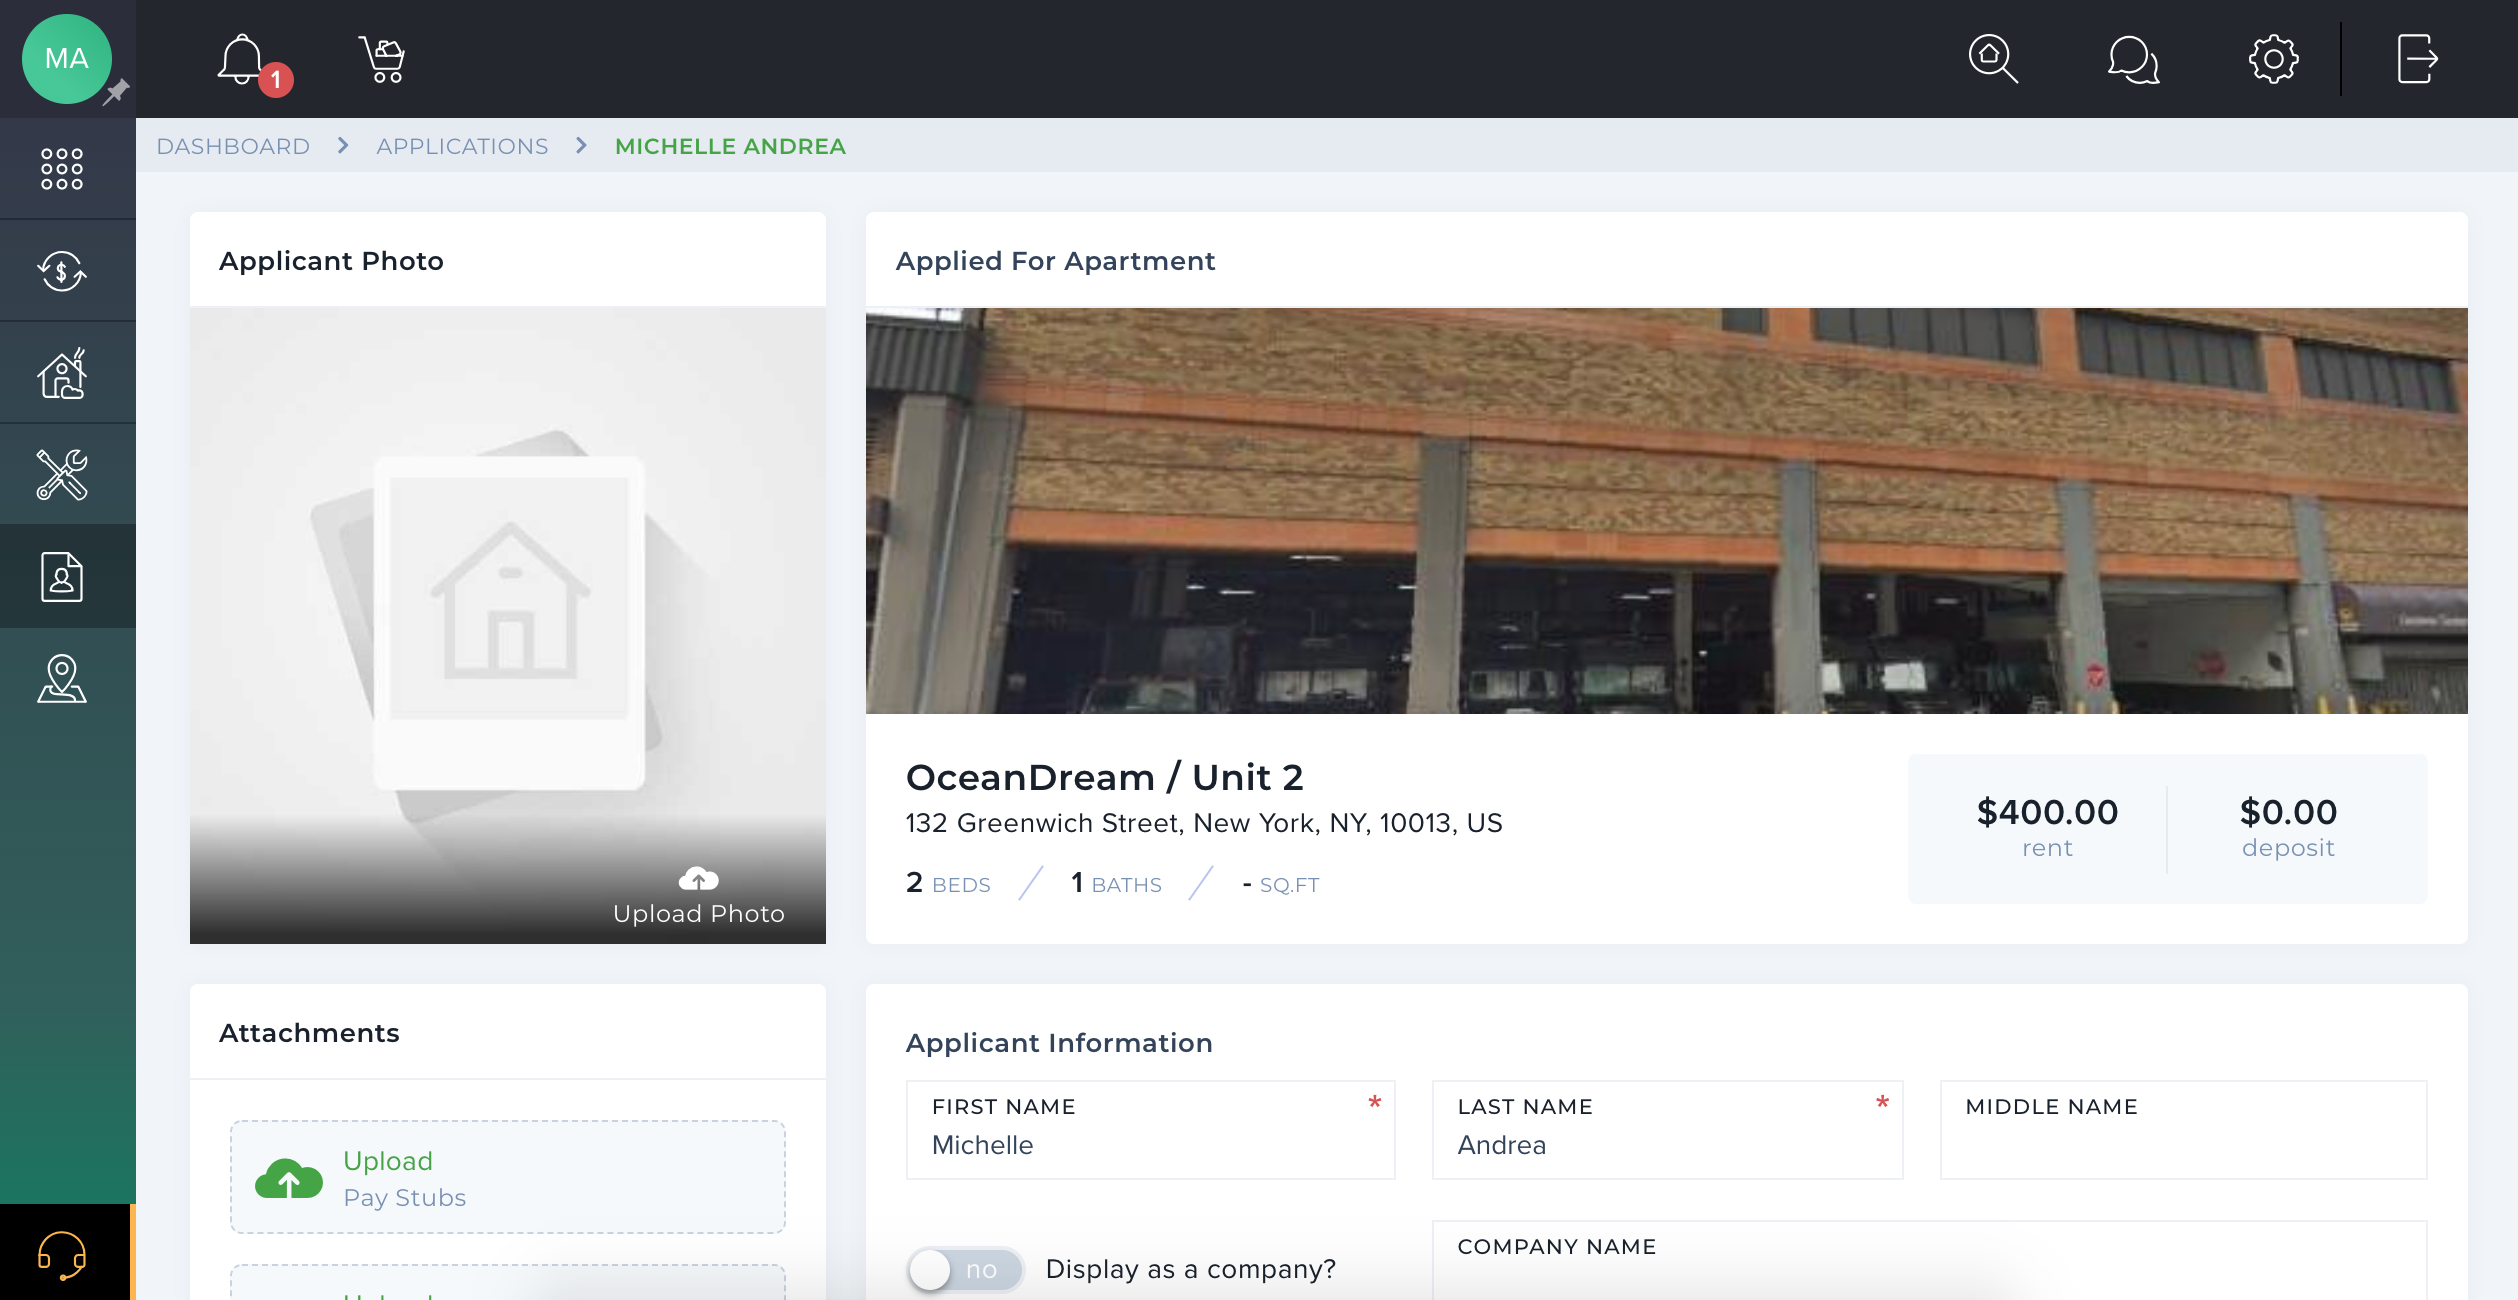
Task: Click the green cloud upload icon for Pay Stubs
Action: pyautogui.click(x=289, y=1178)
